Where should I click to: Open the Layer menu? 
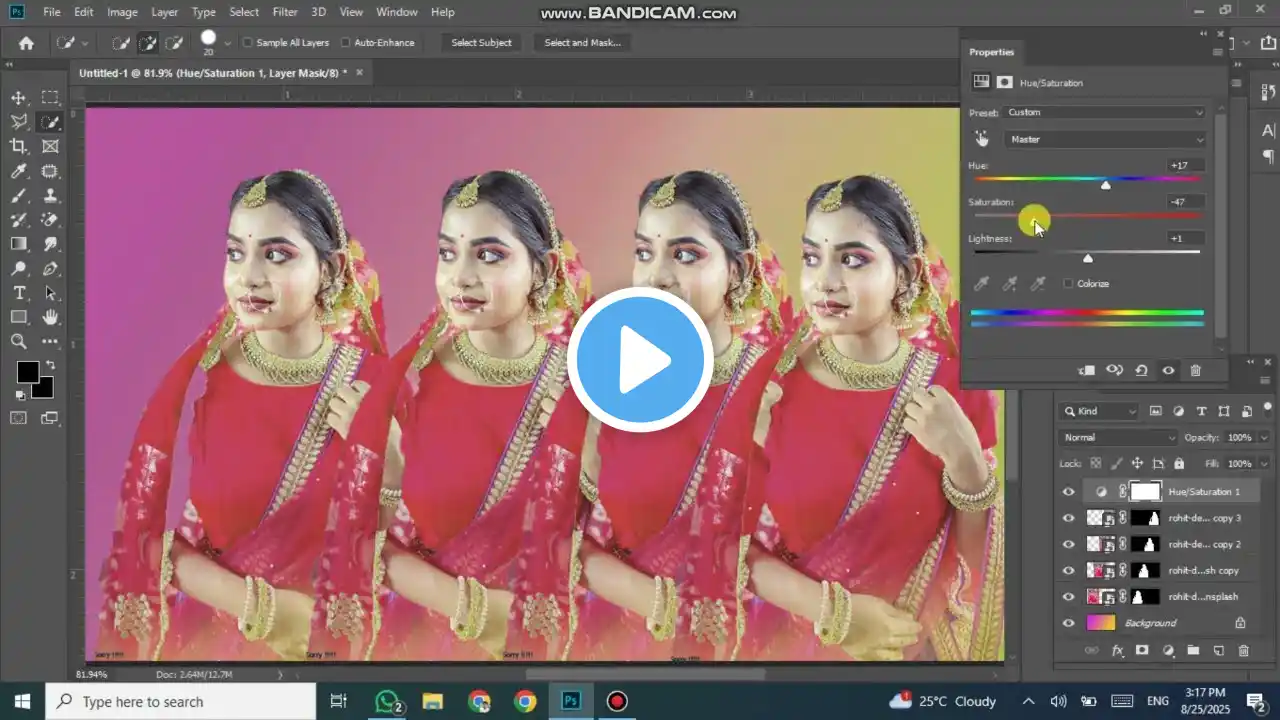(x=164, y=12)
